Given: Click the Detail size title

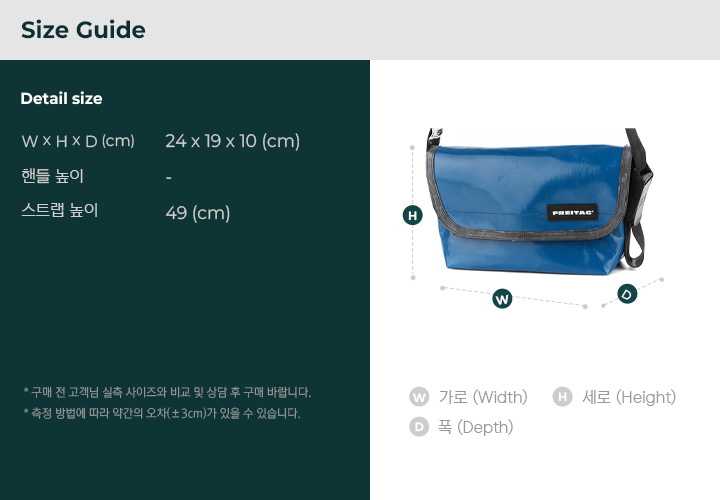Looking at the screenshot, I should [x=62, y=98].
